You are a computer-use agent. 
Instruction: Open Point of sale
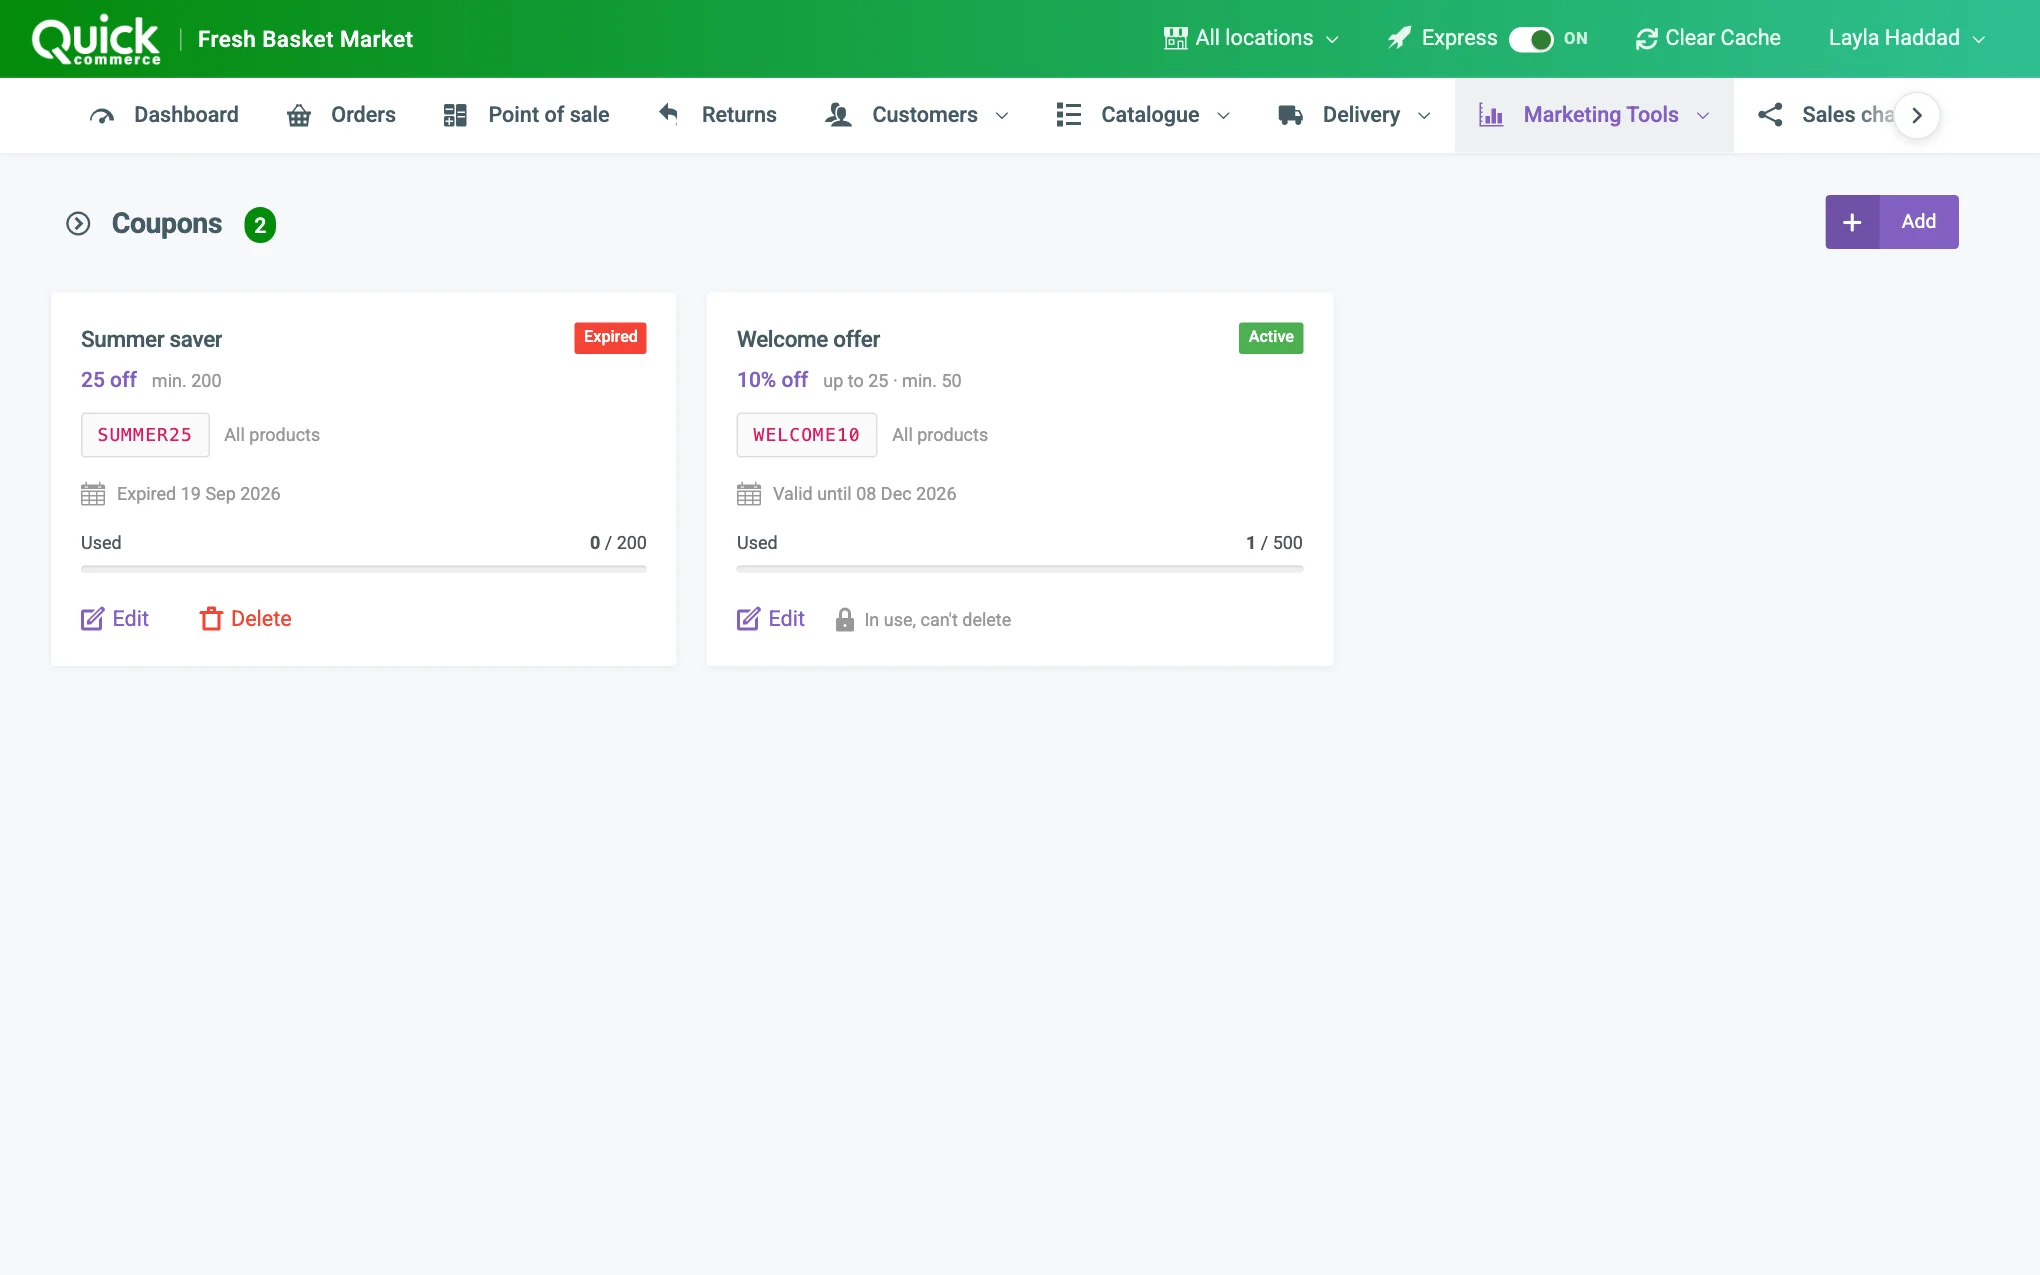click(x=526, y=115)
